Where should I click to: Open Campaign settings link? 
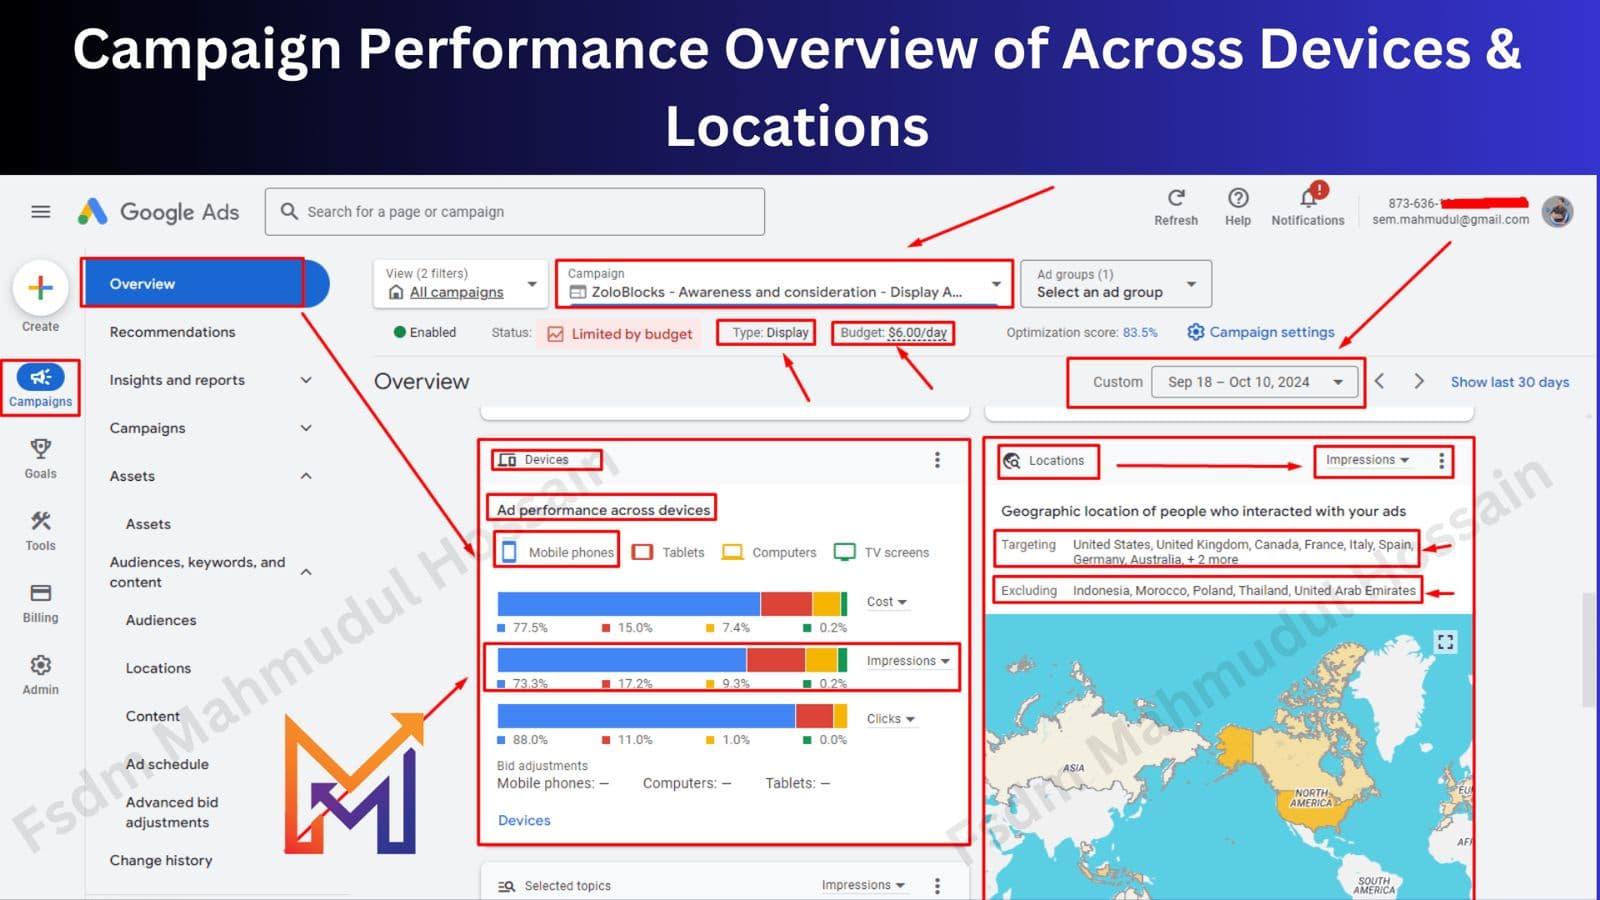tap(1261, 332)
